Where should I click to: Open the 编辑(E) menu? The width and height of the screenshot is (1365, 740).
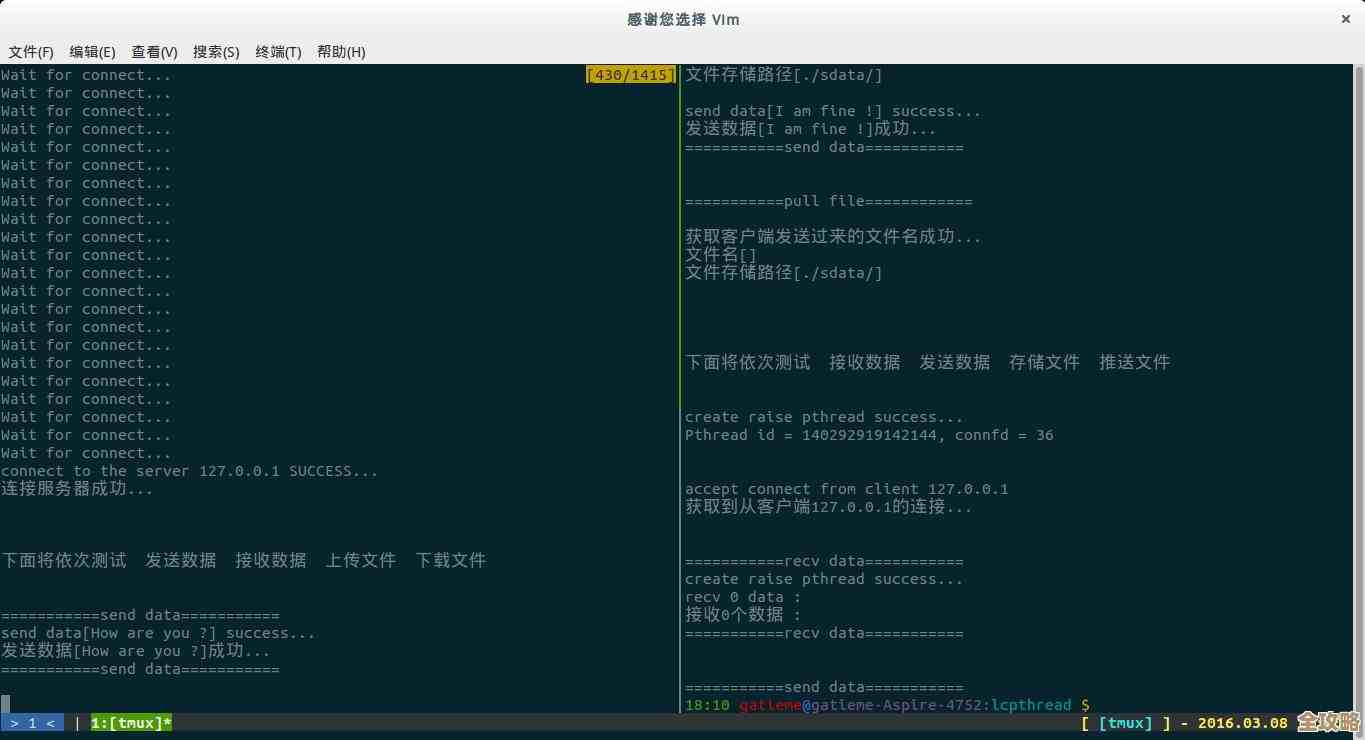92,51
